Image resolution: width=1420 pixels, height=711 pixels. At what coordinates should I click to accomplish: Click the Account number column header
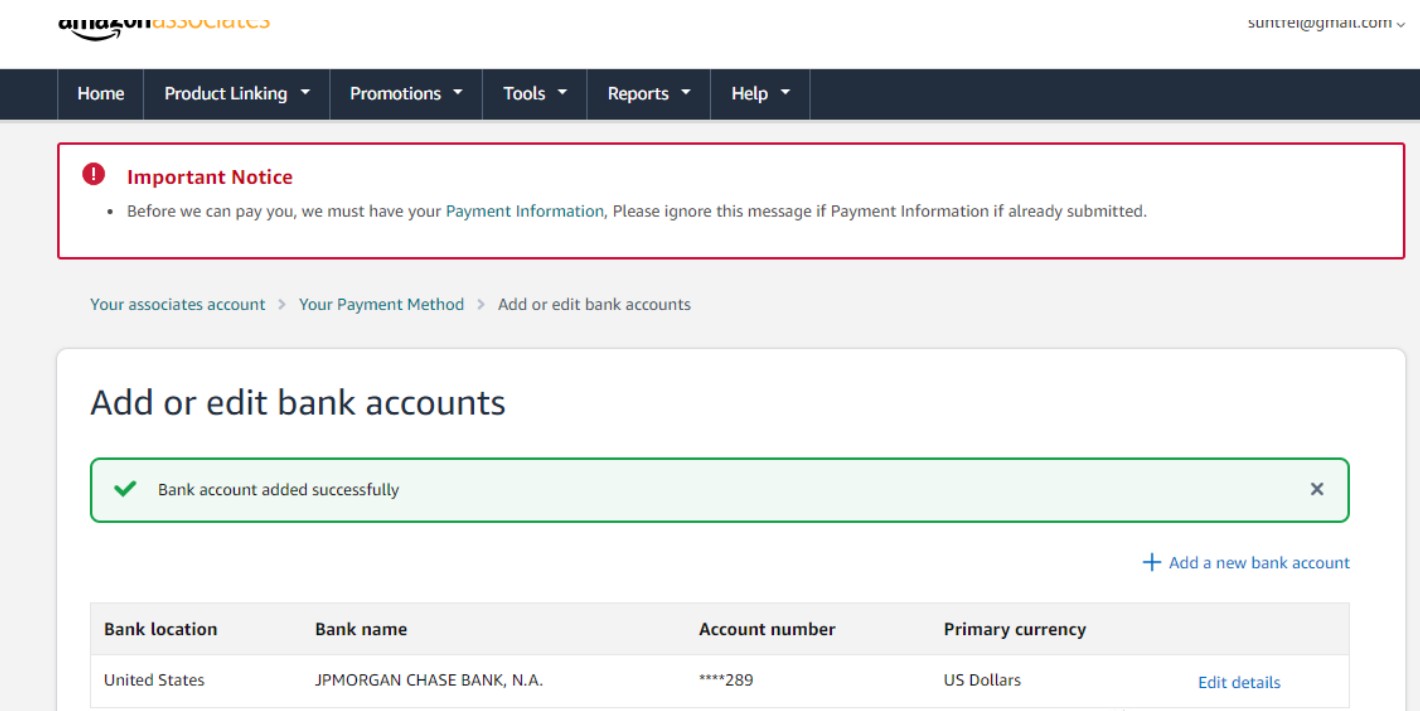click(x=767, y=629)
